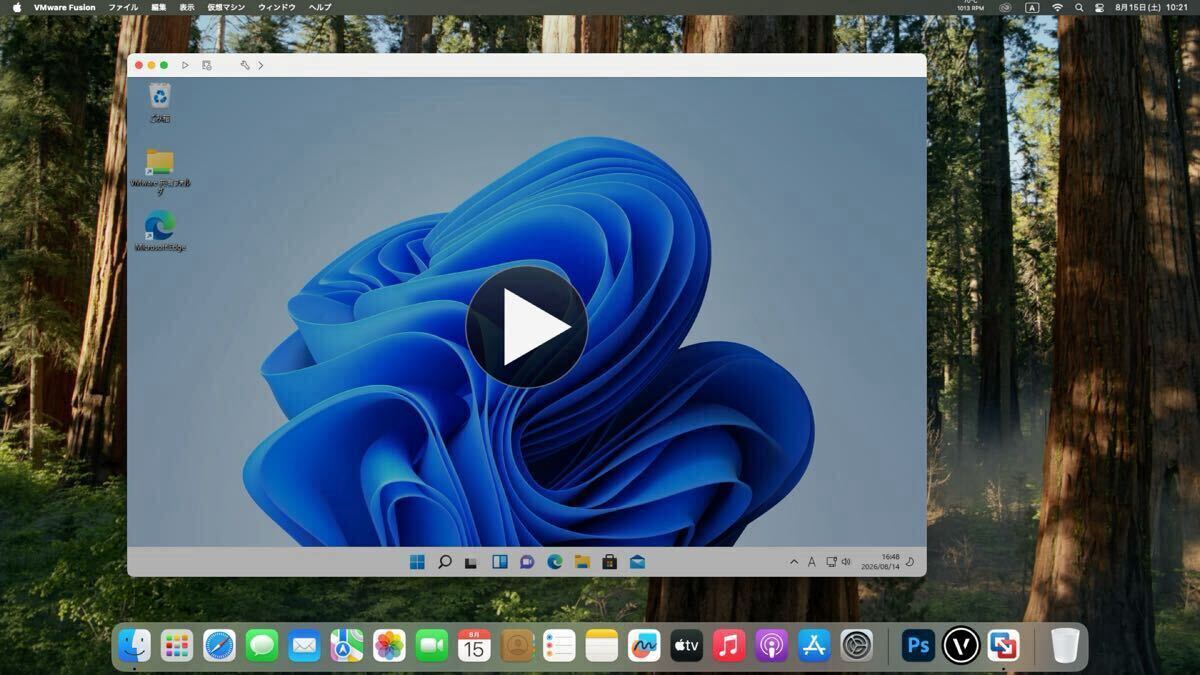Open Photos from the Dock
This screenshot has width=1200, height=675.
(389, 645)
